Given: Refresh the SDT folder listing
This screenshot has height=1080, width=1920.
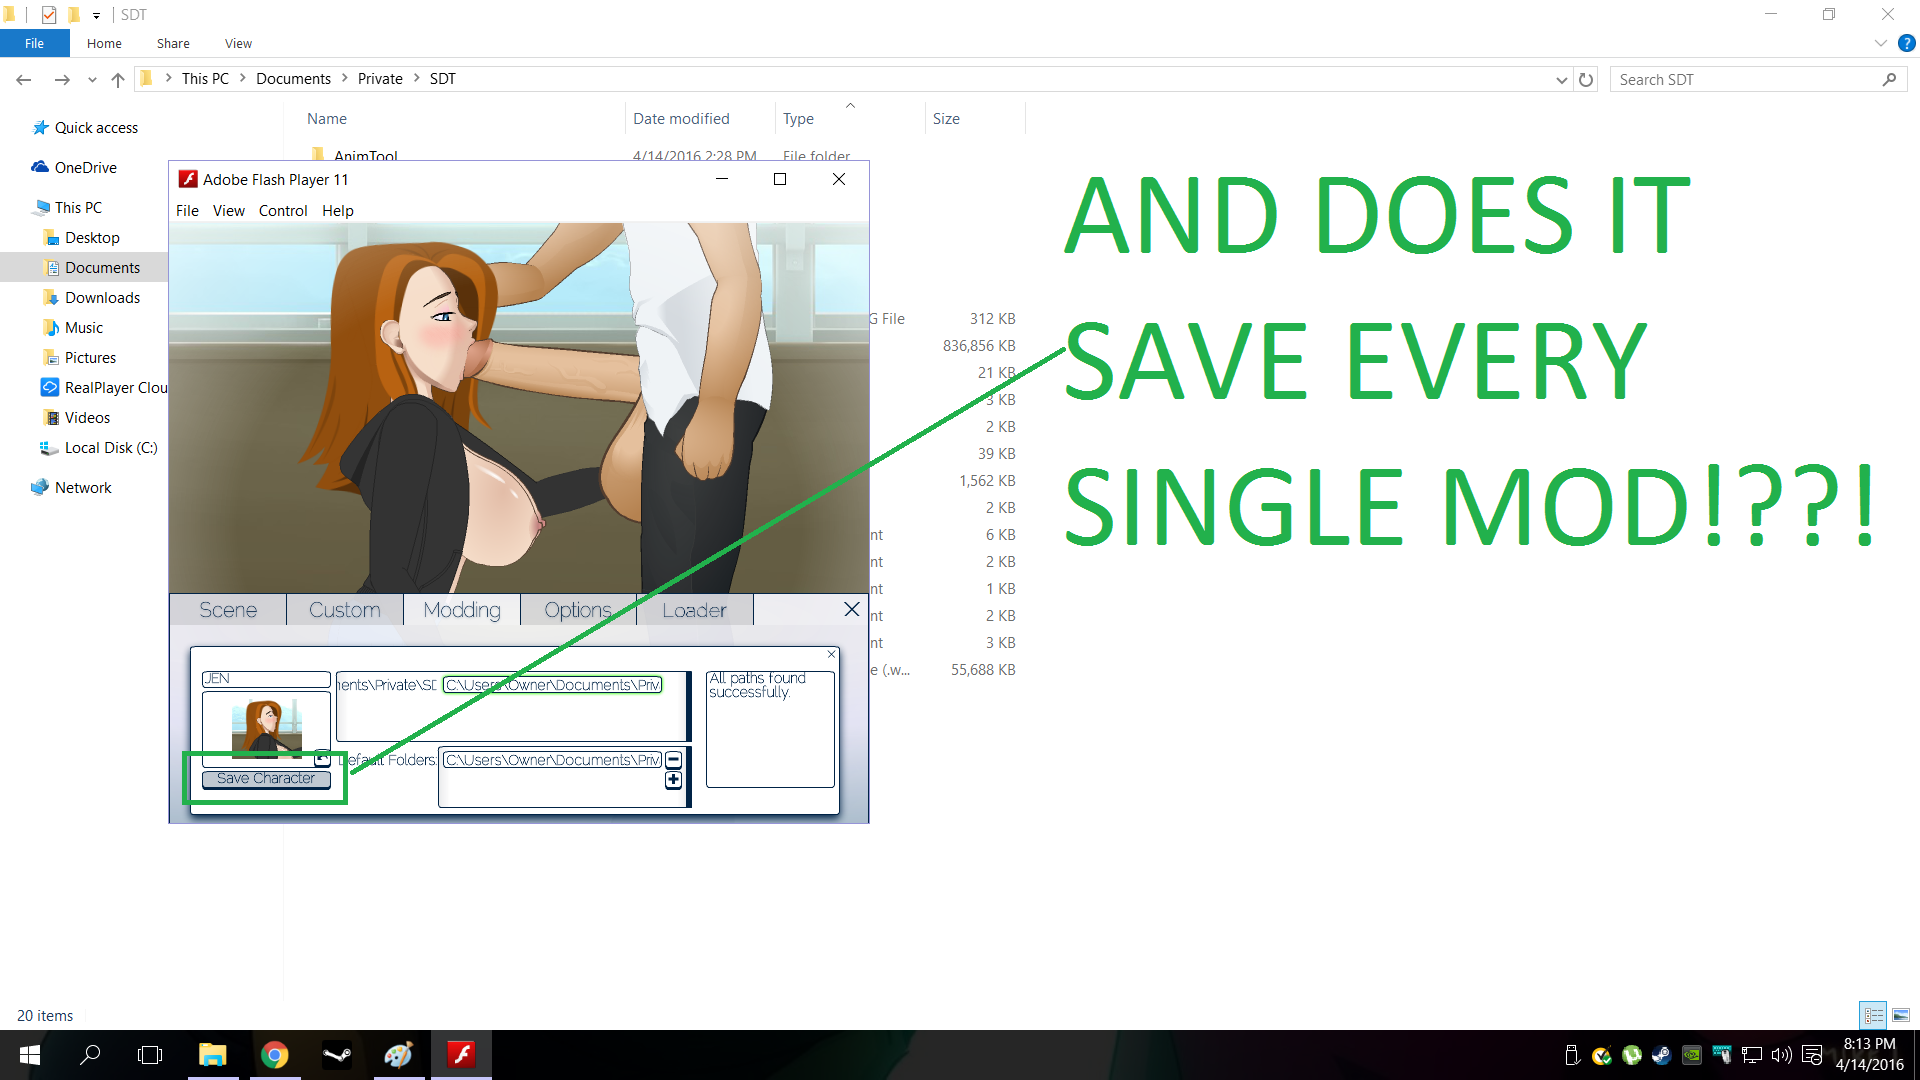Looking at the screenshot, I should click(1586, 80).
